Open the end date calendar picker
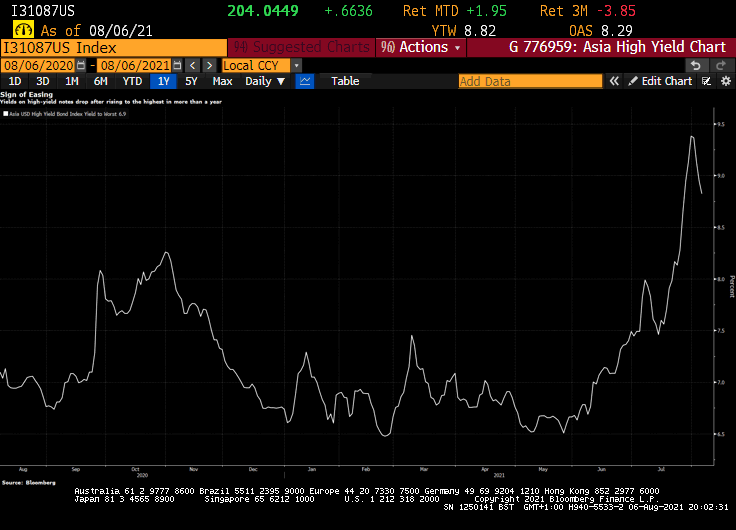 pos(177,65)
